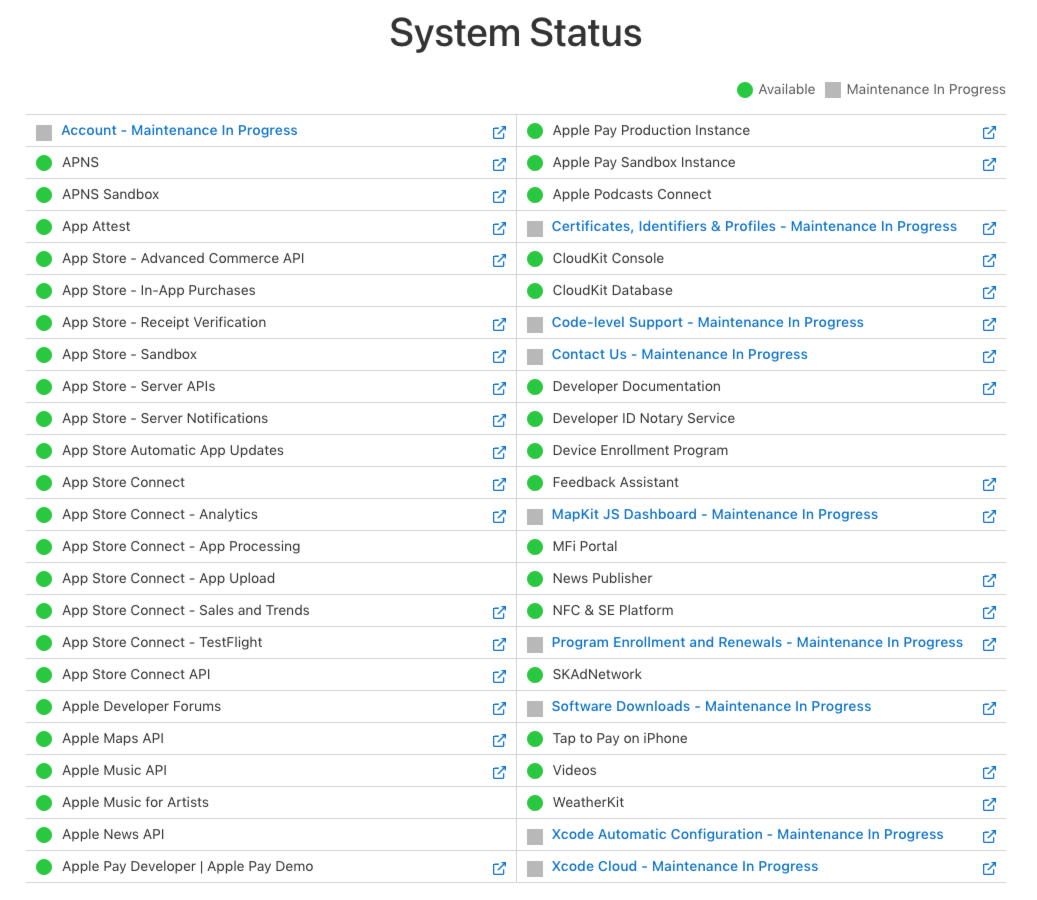Click the System Status heading
The image size is (1037, 900).
[516, 32]
